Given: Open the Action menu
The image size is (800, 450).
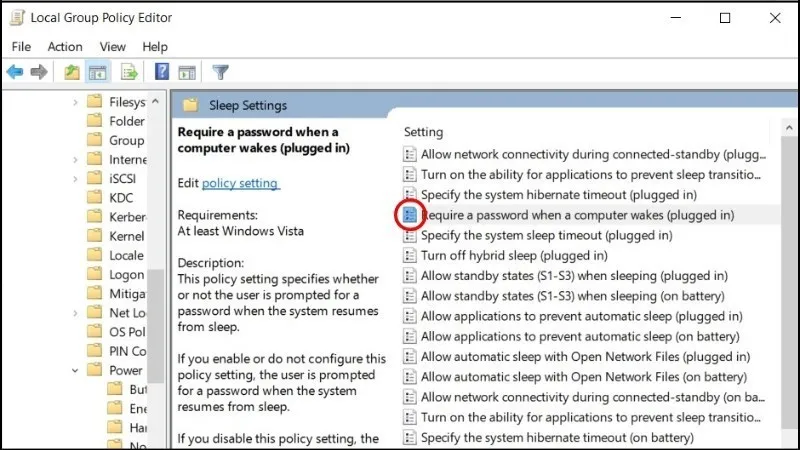Looking at the screenshot, I should pos(65,46).
